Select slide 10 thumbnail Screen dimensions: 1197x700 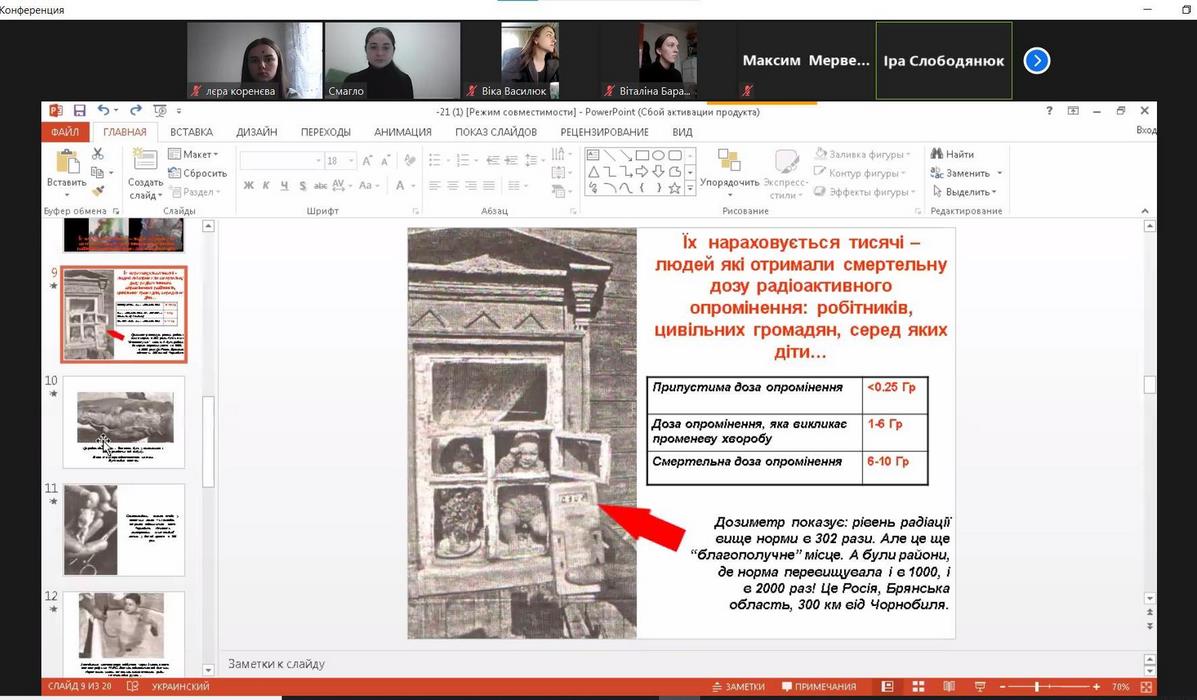124,420
